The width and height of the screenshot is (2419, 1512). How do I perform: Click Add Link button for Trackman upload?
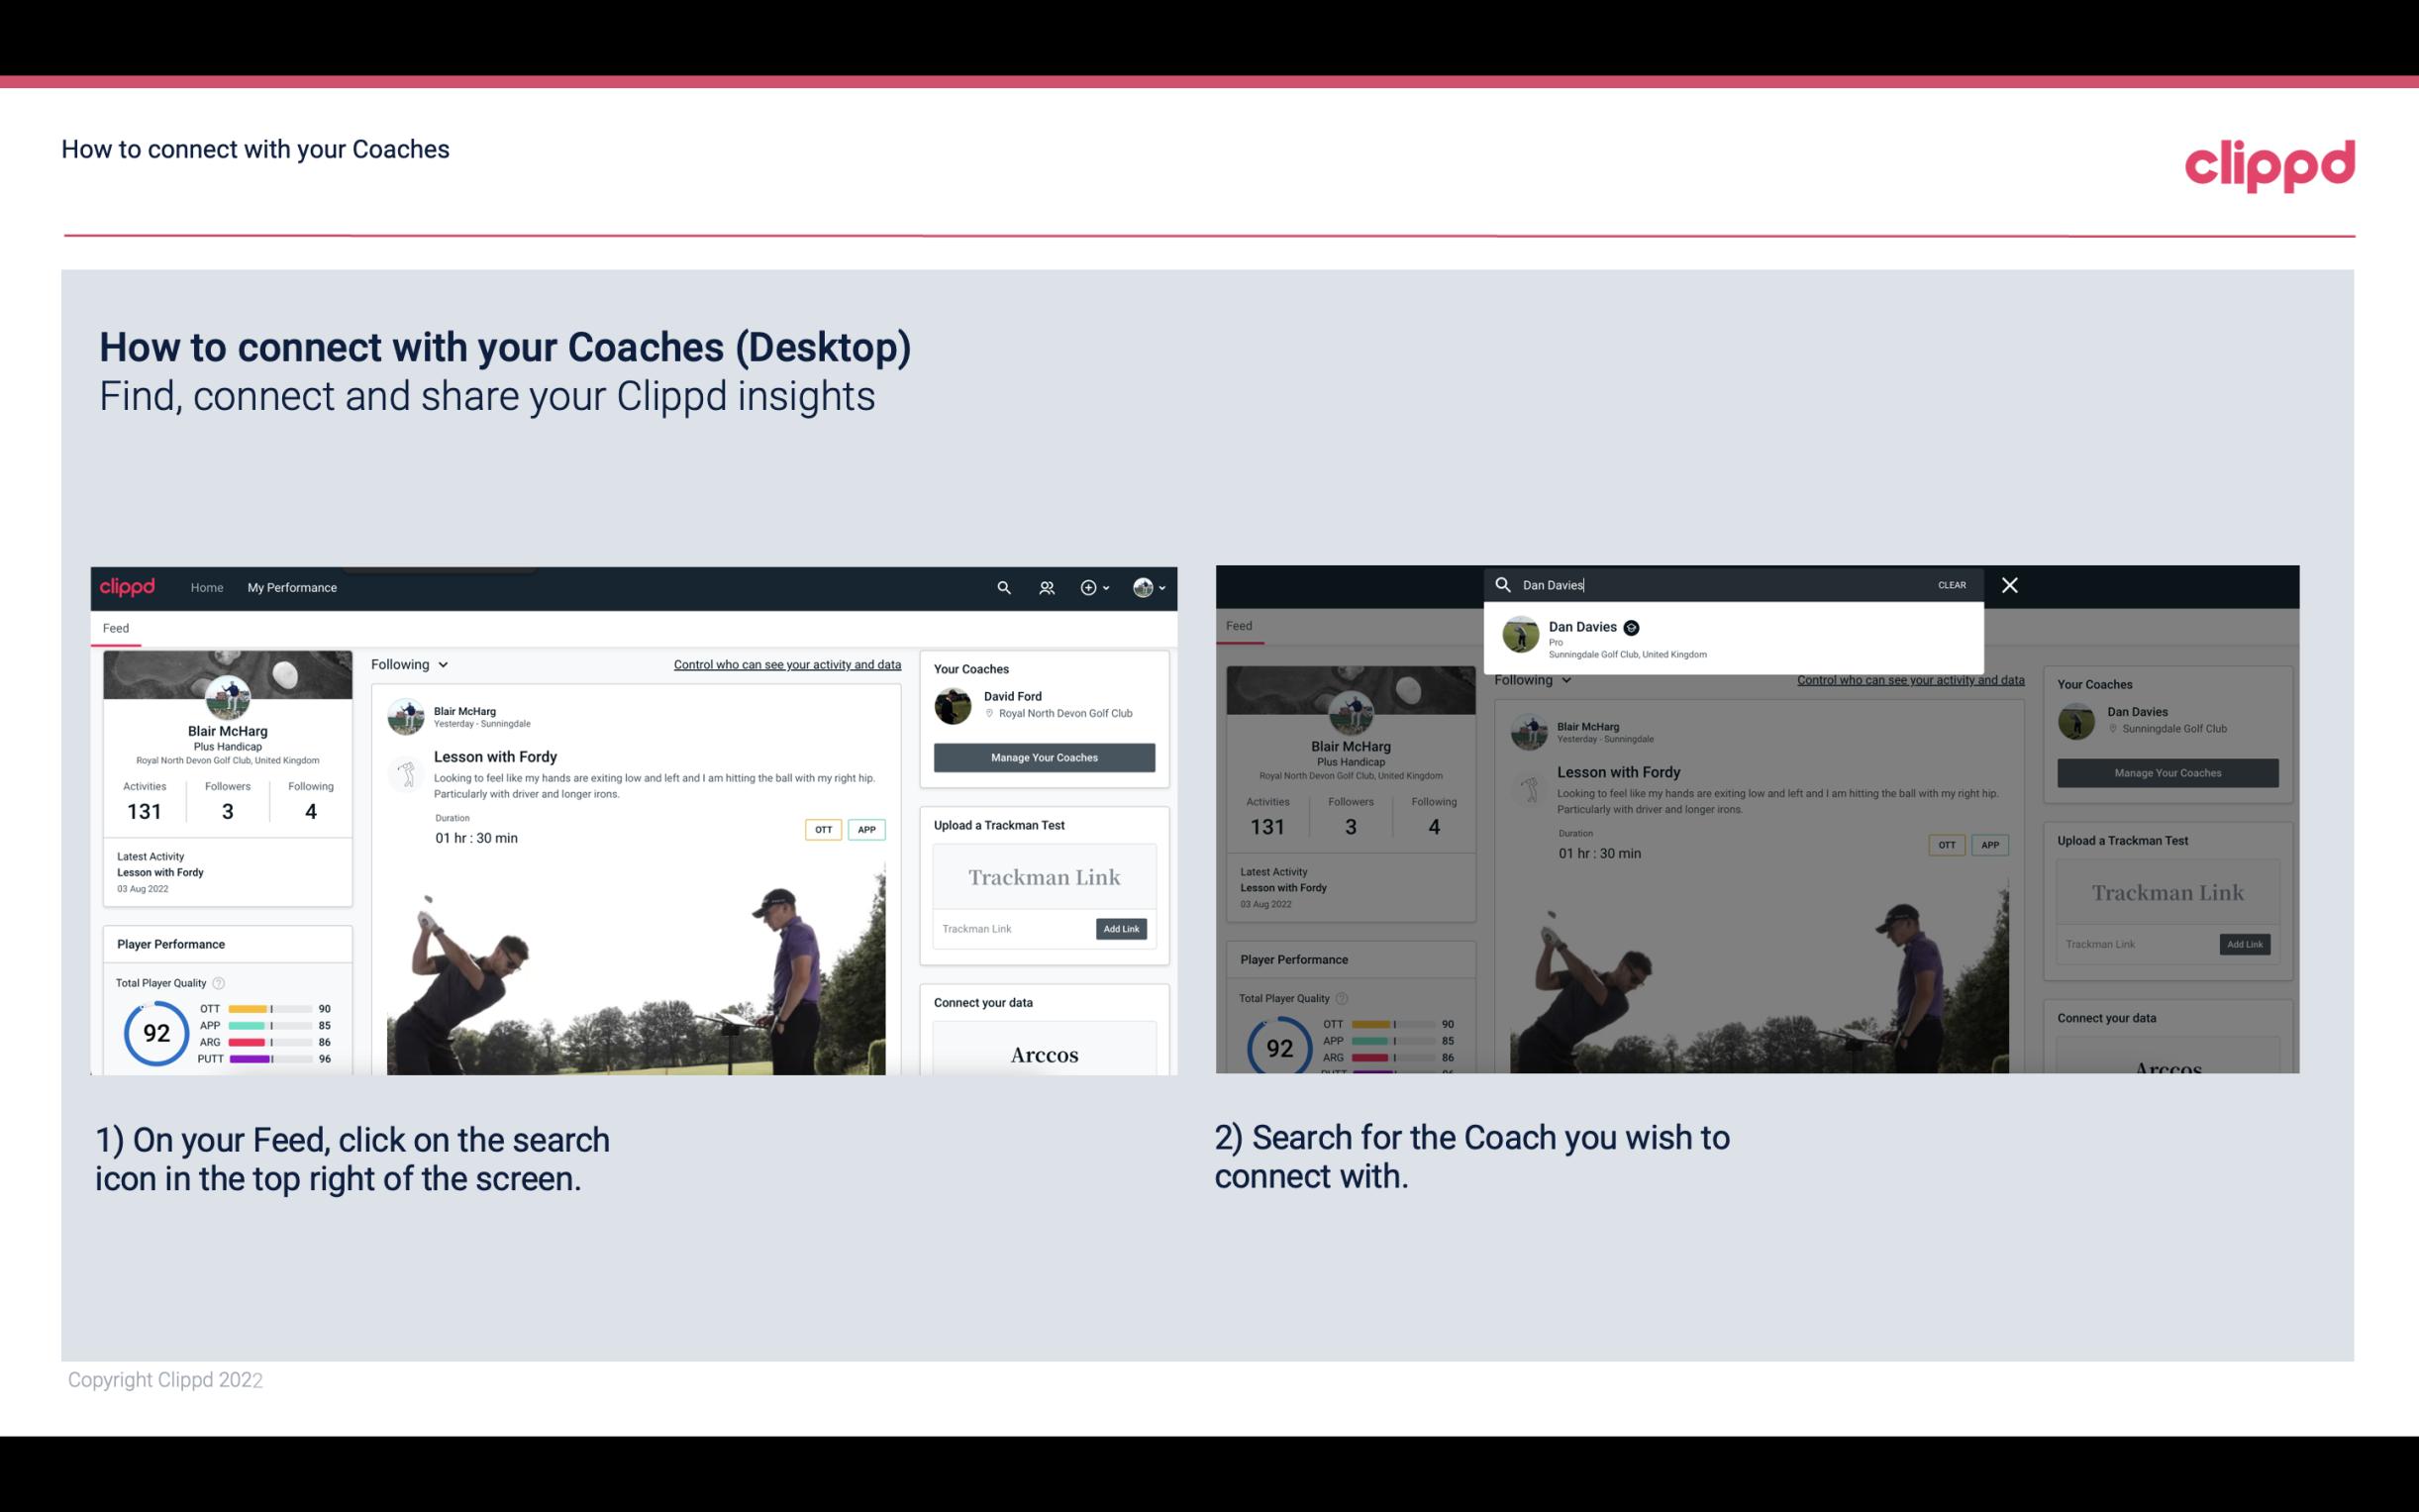pos(1122,925)
